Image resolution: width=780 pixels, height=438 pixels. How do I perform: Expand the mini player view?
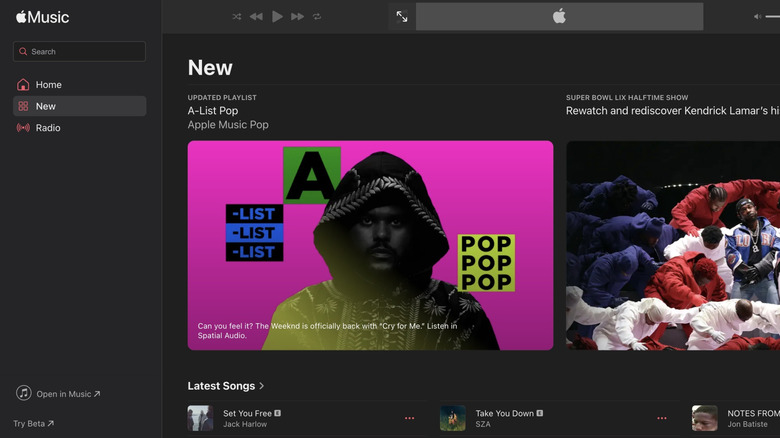pos(402,17)
